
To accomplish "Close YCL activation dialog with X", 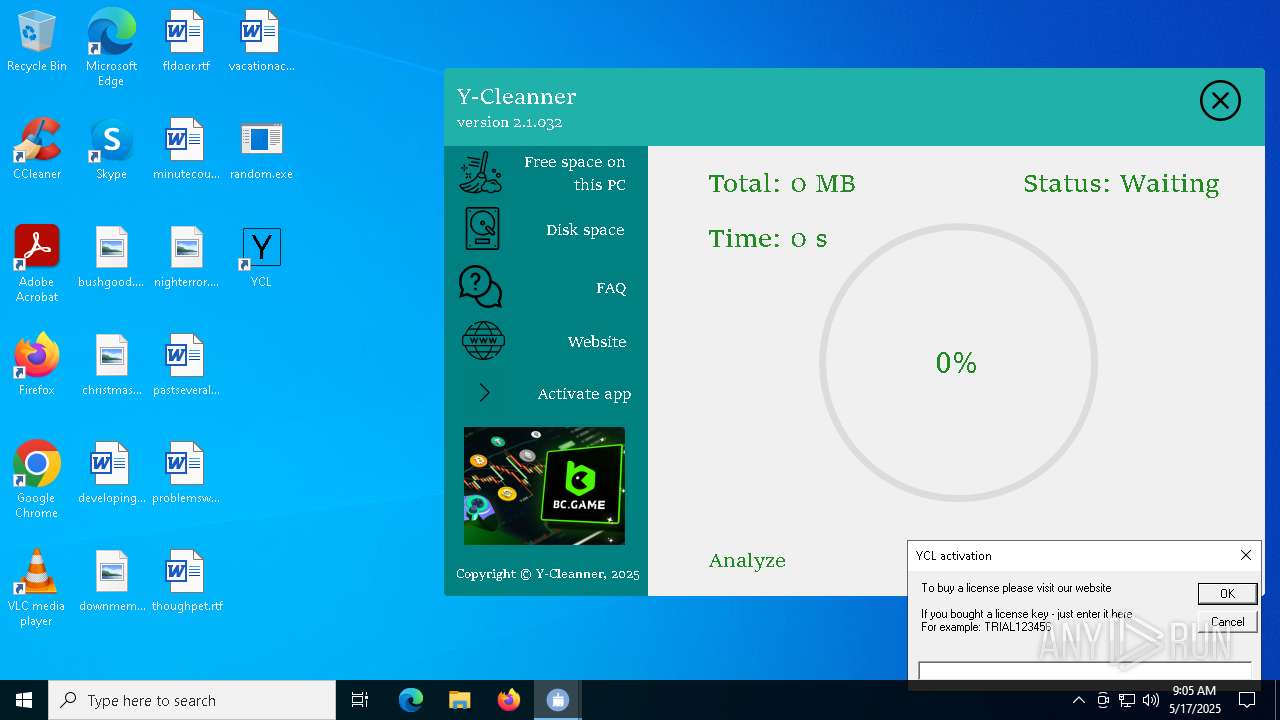I will click(x=1245, y=555).
